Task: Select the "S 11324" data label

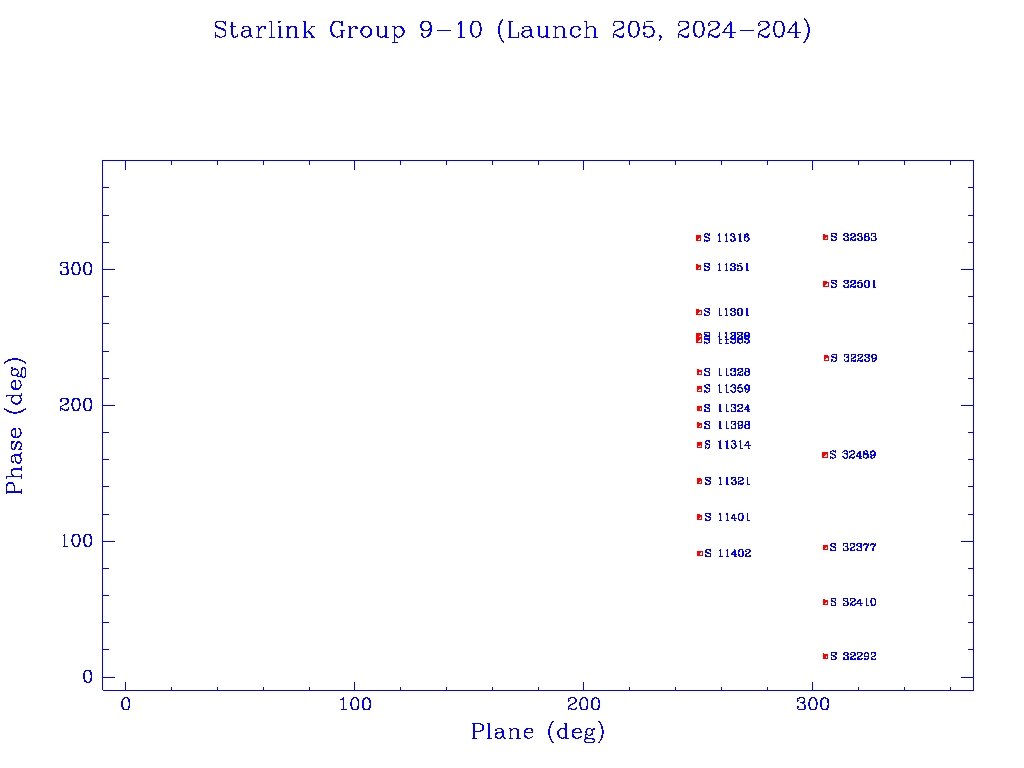Action: [x=728, y=408]
